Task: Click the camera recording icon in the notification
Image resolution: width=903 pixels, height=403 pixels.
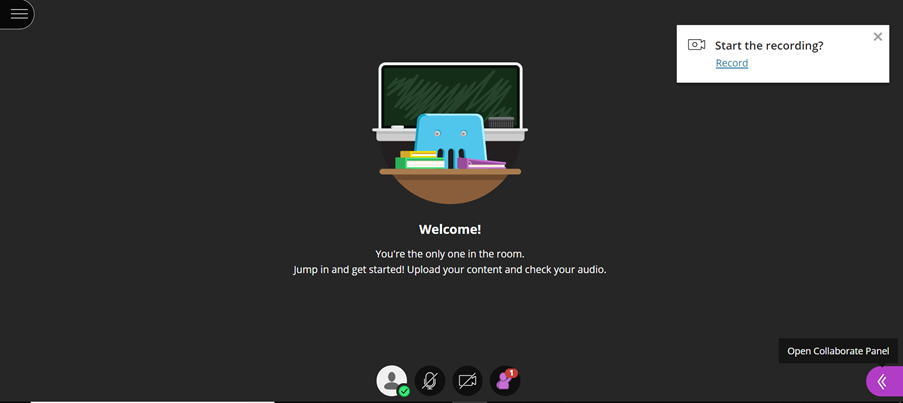Action: (696, 45)
